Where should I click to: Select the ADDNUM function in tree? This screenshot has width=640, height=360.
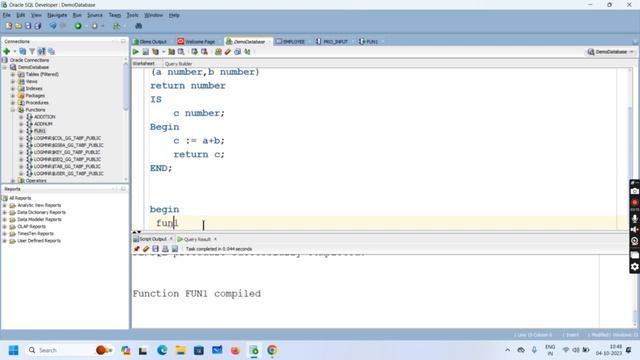point(43,124)
